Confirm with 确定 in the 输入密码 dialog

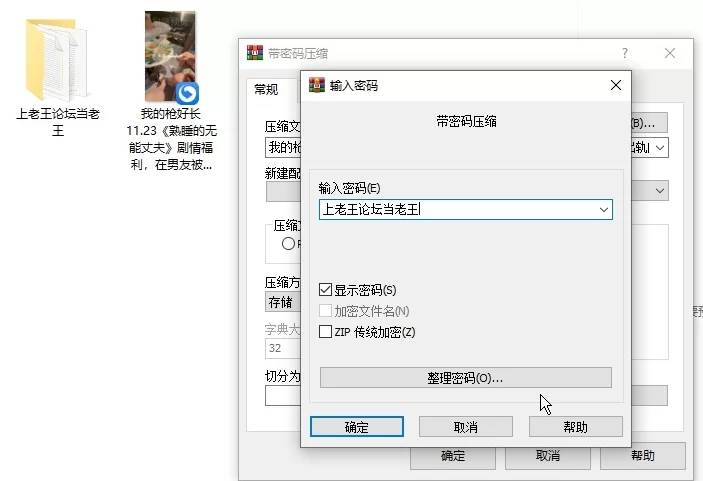point(357,427)
